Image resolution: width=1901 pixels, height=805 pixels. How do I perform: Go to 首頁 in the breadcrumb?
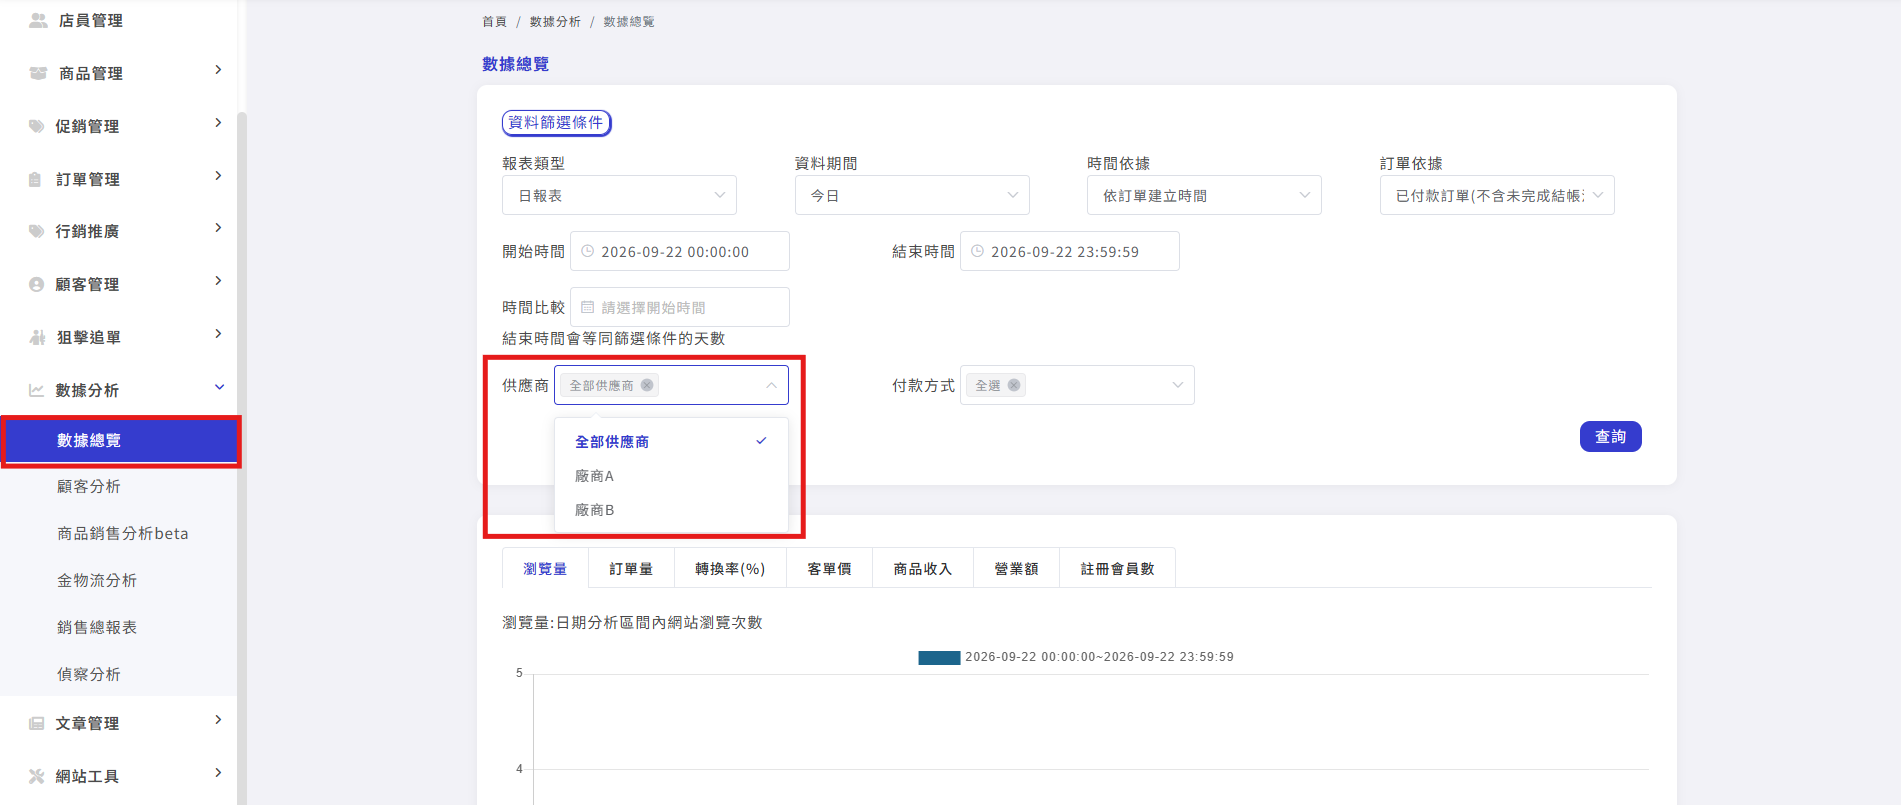pyautogui.click(x=494, y=21)
